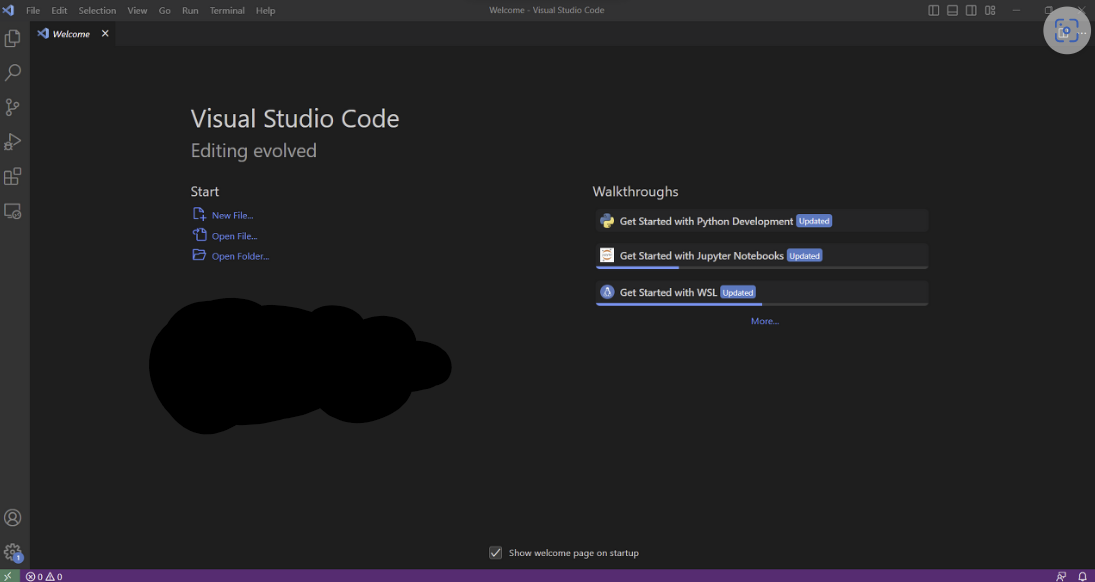Click the New File icon
This screenshot has height=582, width=1095.
point(199,214)
